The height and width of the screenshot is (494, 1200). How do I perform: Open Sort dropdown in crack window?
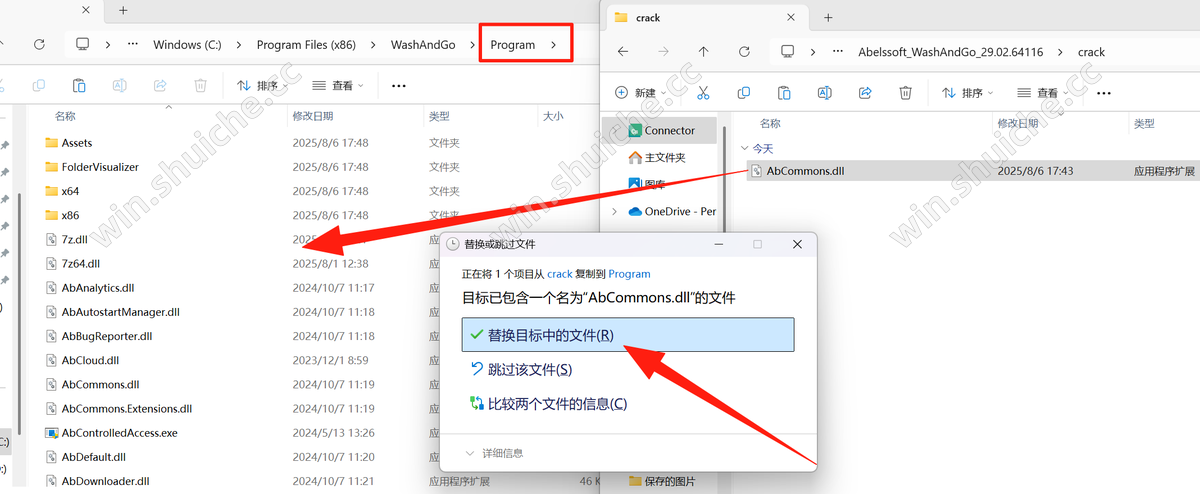point(968,93)
